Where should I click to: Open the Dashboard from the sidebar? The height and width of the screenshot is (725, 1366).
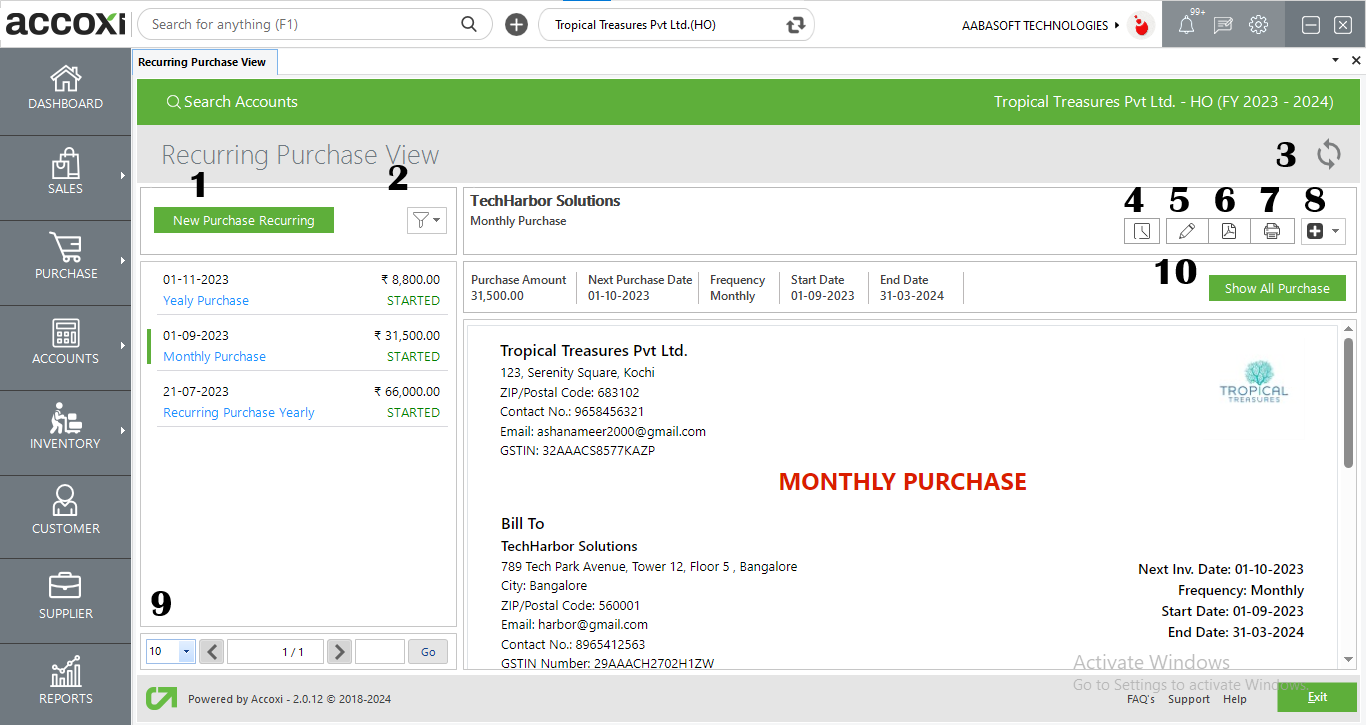[x=65, y=88]
